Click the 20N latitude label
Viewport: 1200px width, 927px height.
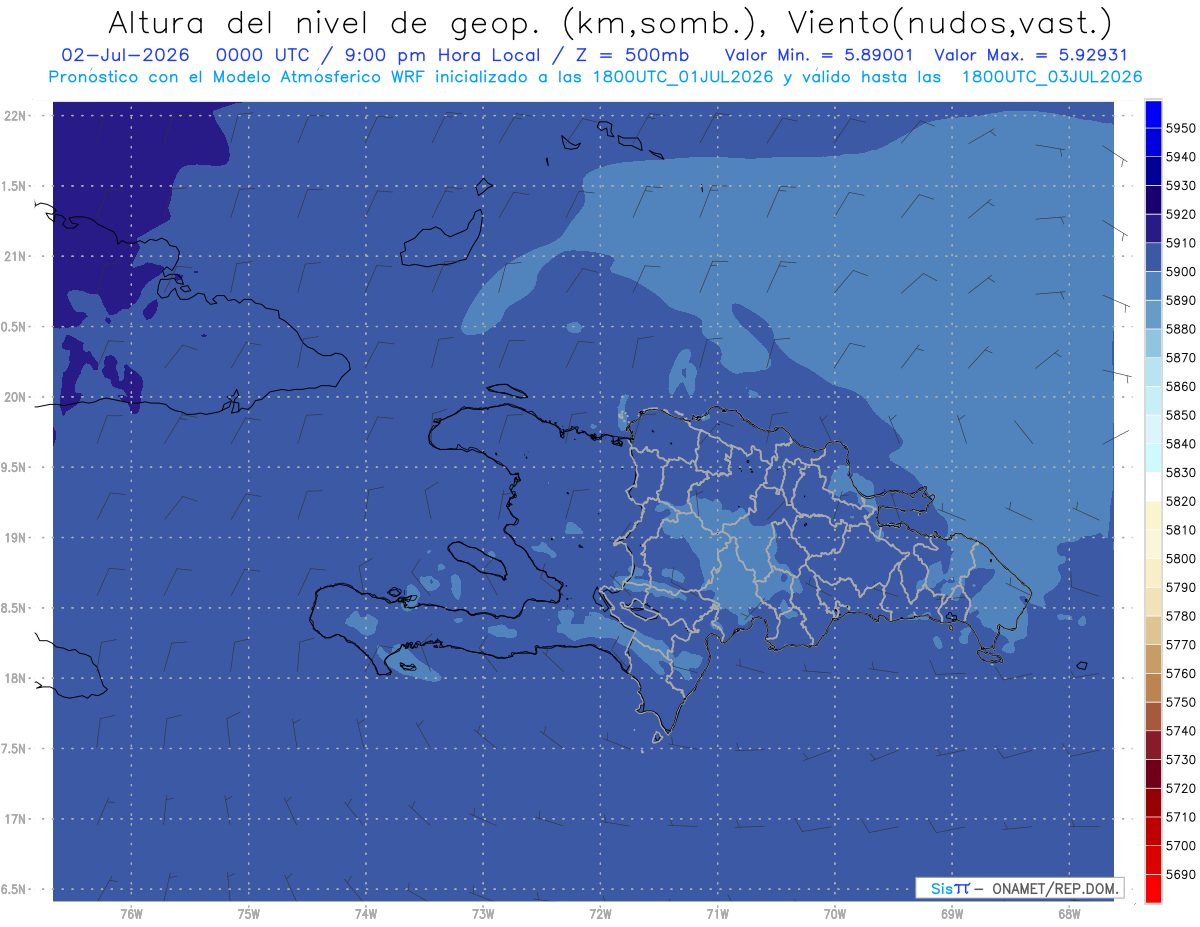16,397
